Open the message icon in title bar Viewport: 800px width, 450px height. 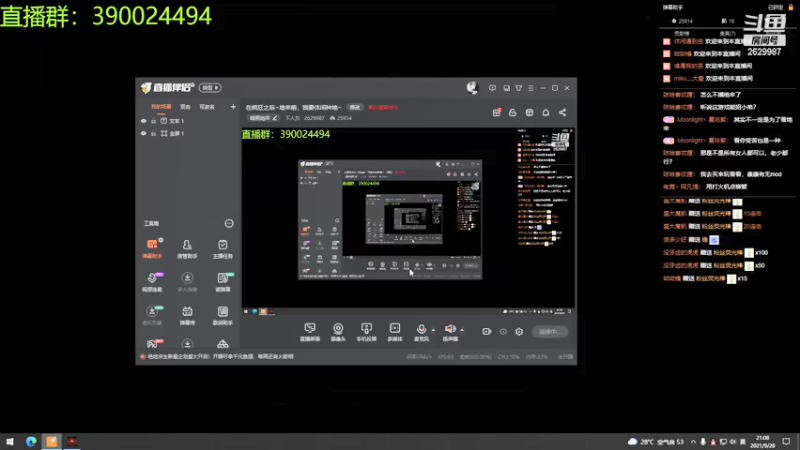492,88
